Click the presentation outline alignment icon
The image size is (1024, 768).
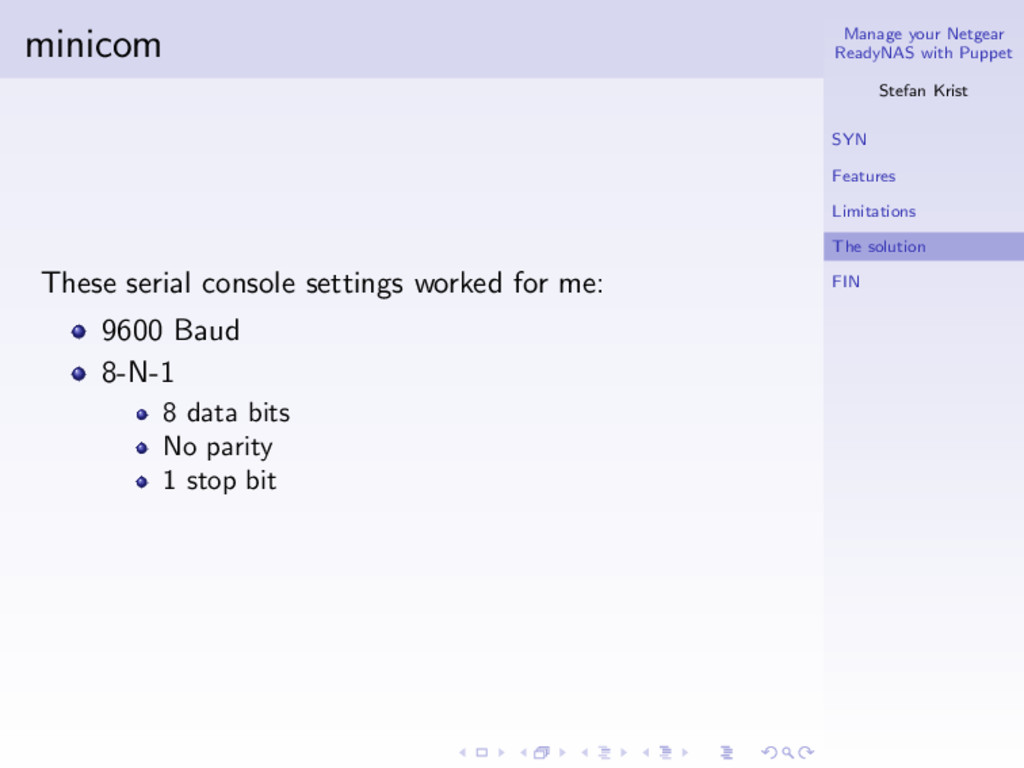[x=726, y=752]
